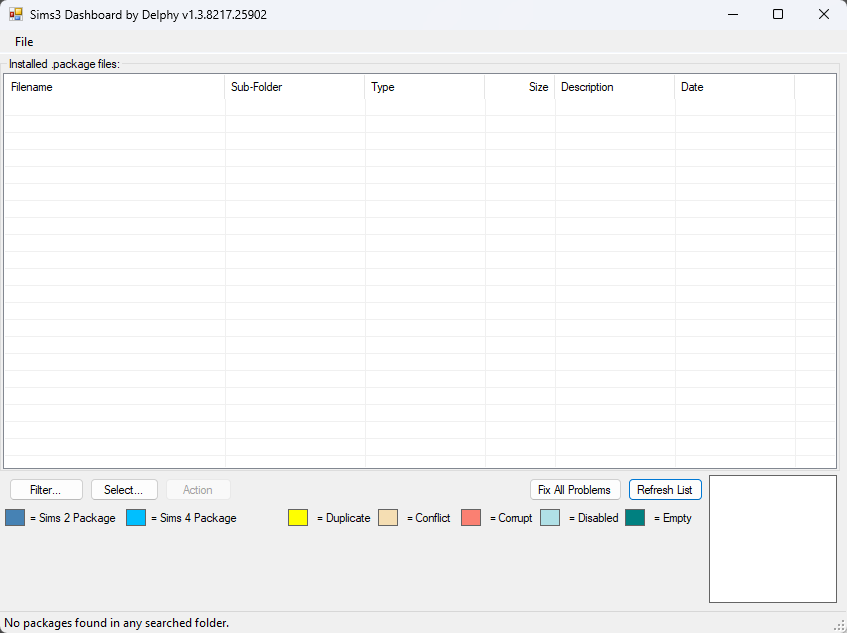The image size is (847, 633).
Task: Open the Select... options button
Action: coord(124,490)
